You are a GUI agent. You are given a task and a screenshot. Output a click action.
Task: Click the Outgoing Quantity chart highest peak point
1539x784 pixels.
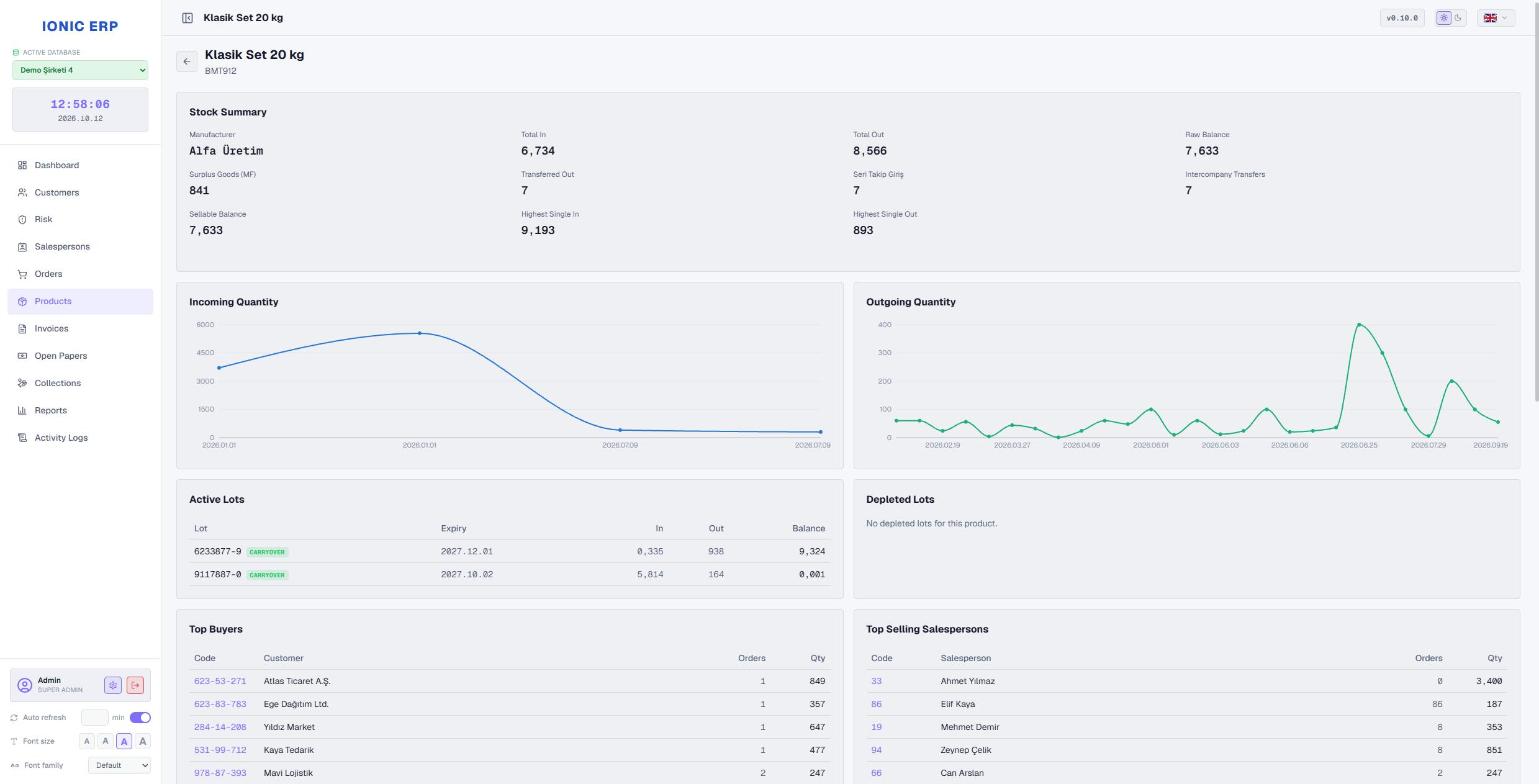(1359, 325)
